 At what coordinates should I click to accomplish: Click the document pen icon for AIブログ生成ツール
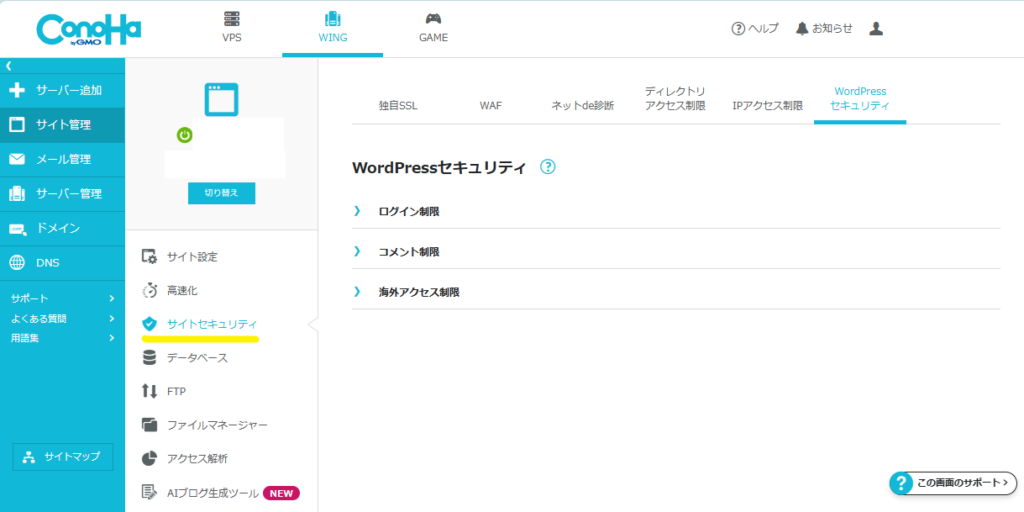point(150,492)
